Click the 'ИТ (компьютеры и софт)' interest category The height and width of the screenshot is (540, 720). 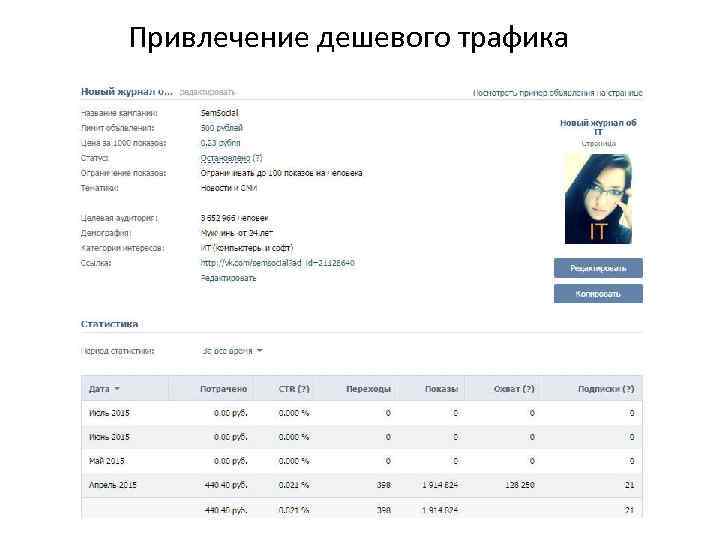[x=247, y=248]
